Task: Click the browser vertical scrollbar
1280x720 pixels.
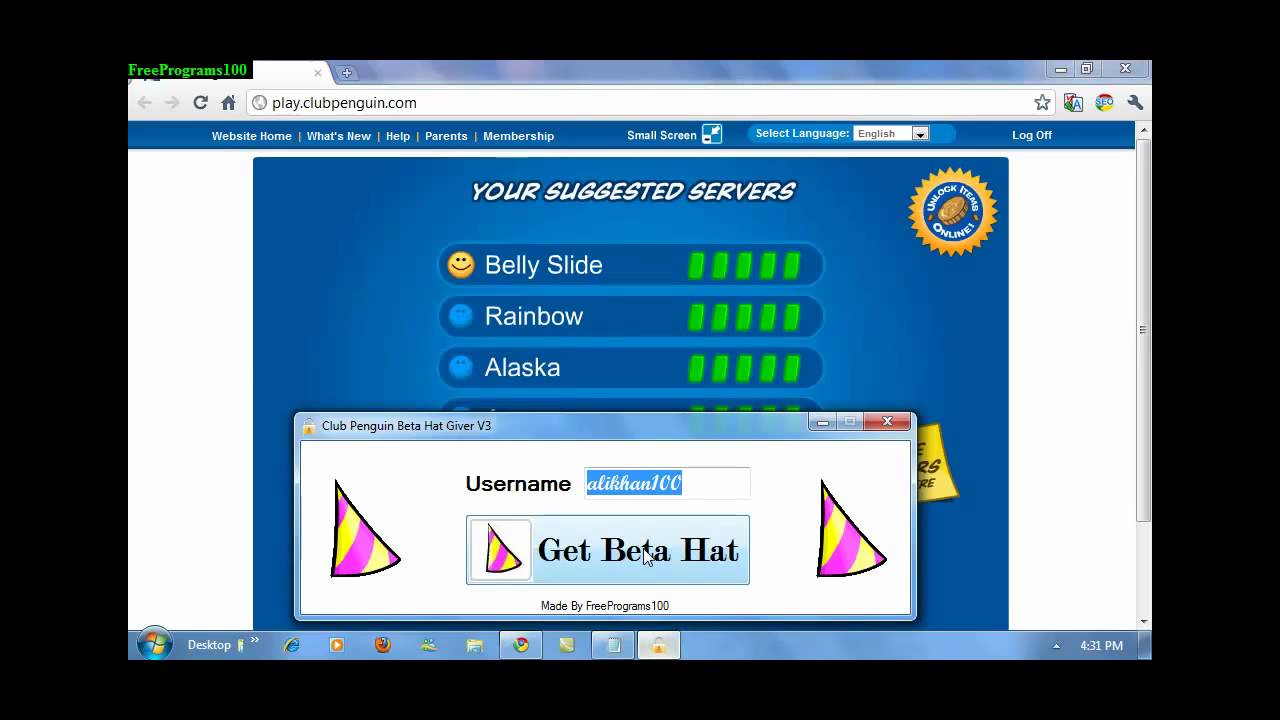Action: pos(1143,330)
